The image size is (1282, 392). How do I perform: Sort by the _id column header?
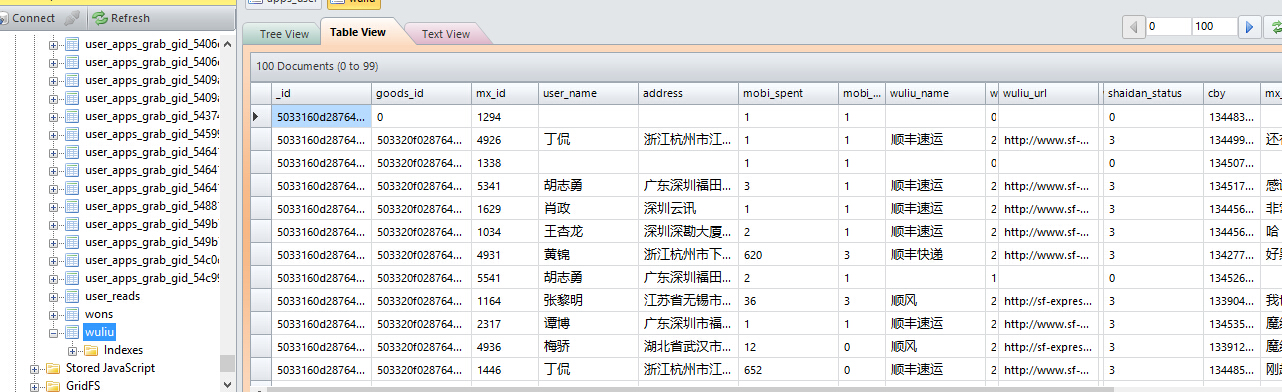coord(321,93)
